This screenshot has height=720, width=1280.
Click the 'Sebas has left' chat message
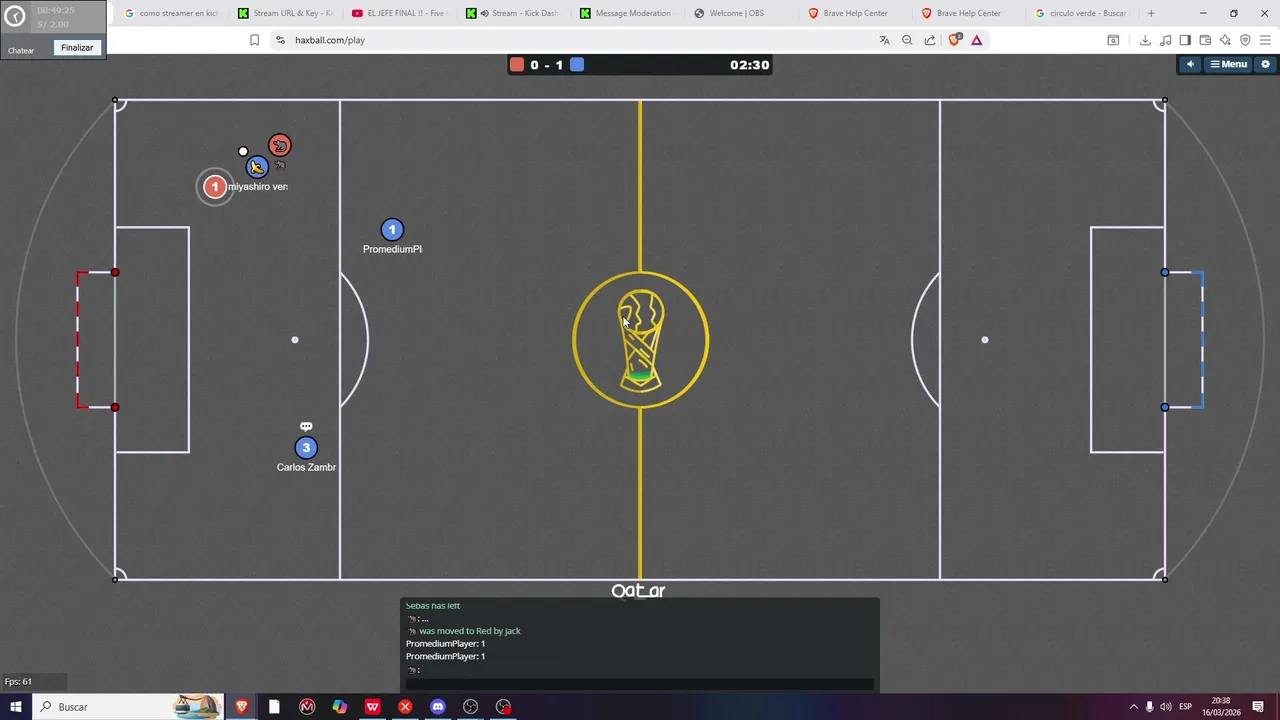(433, 605)
